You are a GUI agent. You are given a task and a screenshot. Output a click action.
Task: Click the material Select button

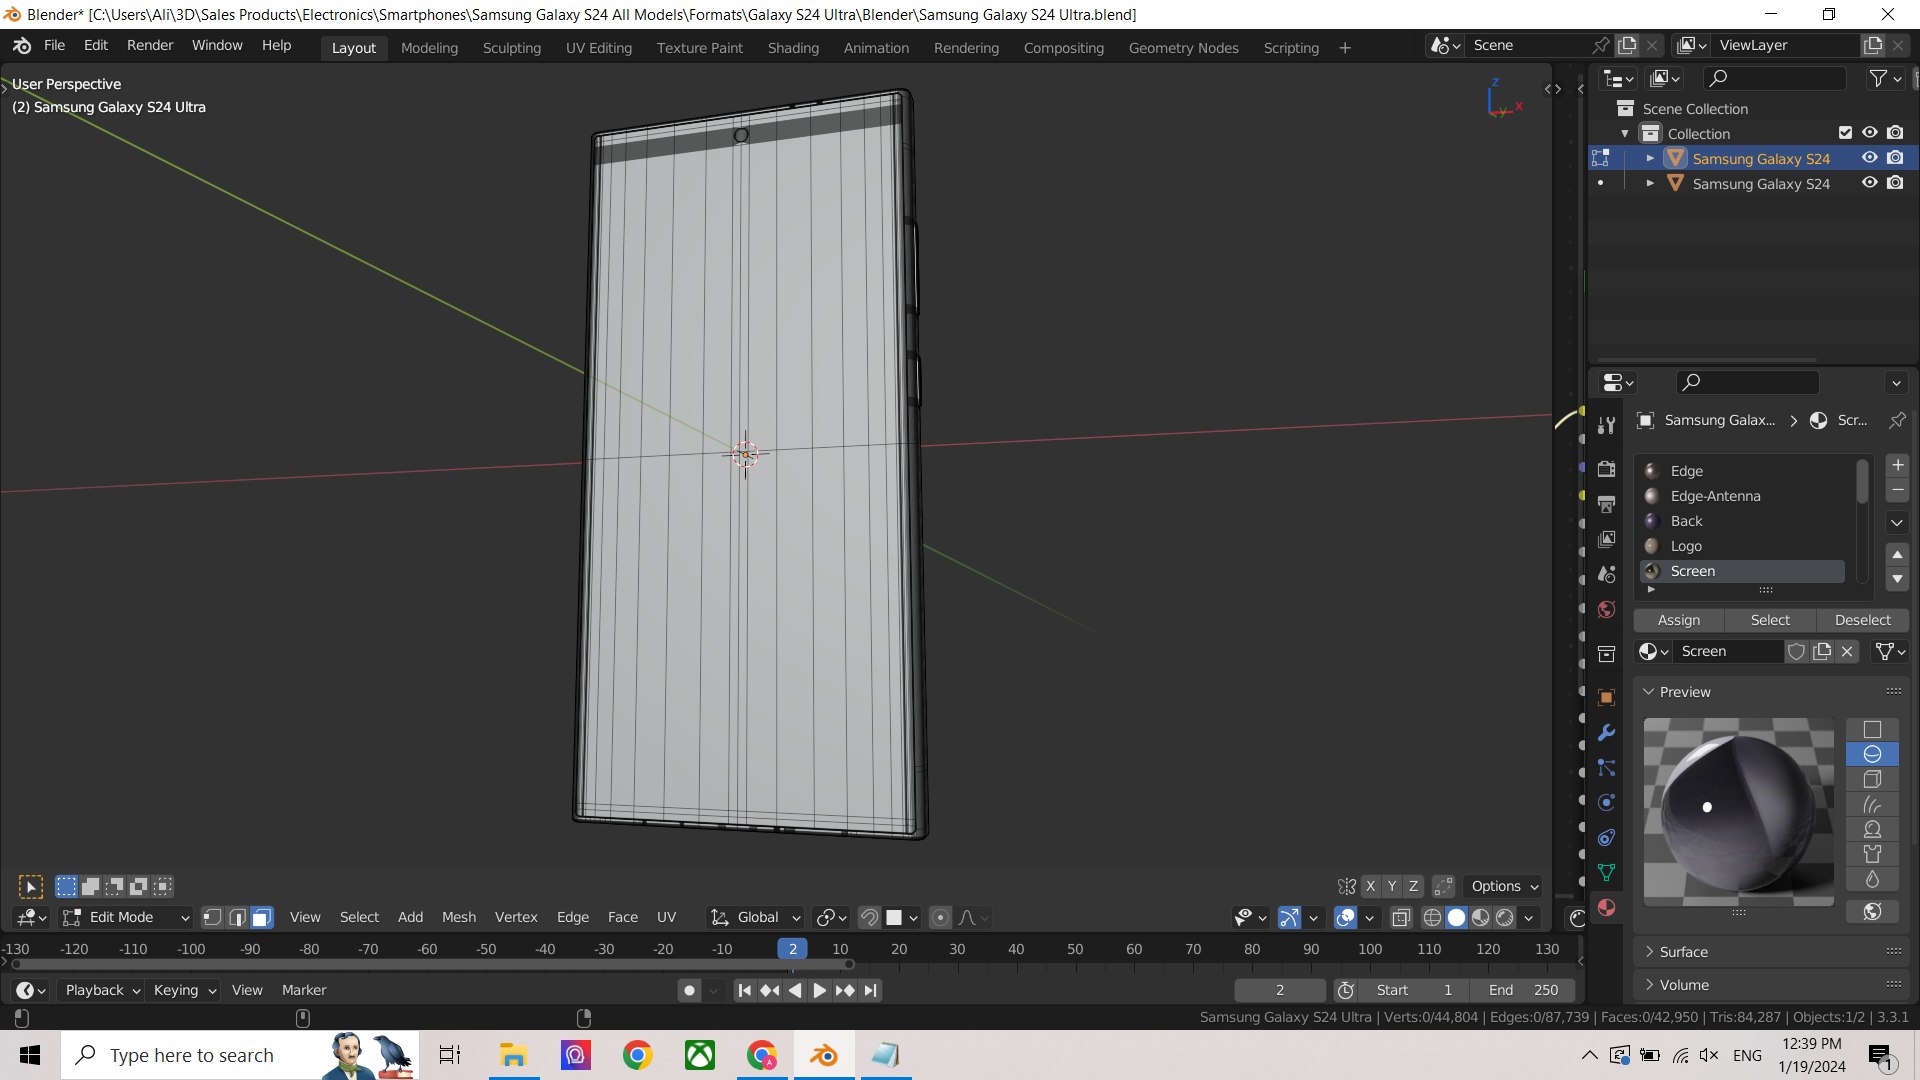(1770, 620)
